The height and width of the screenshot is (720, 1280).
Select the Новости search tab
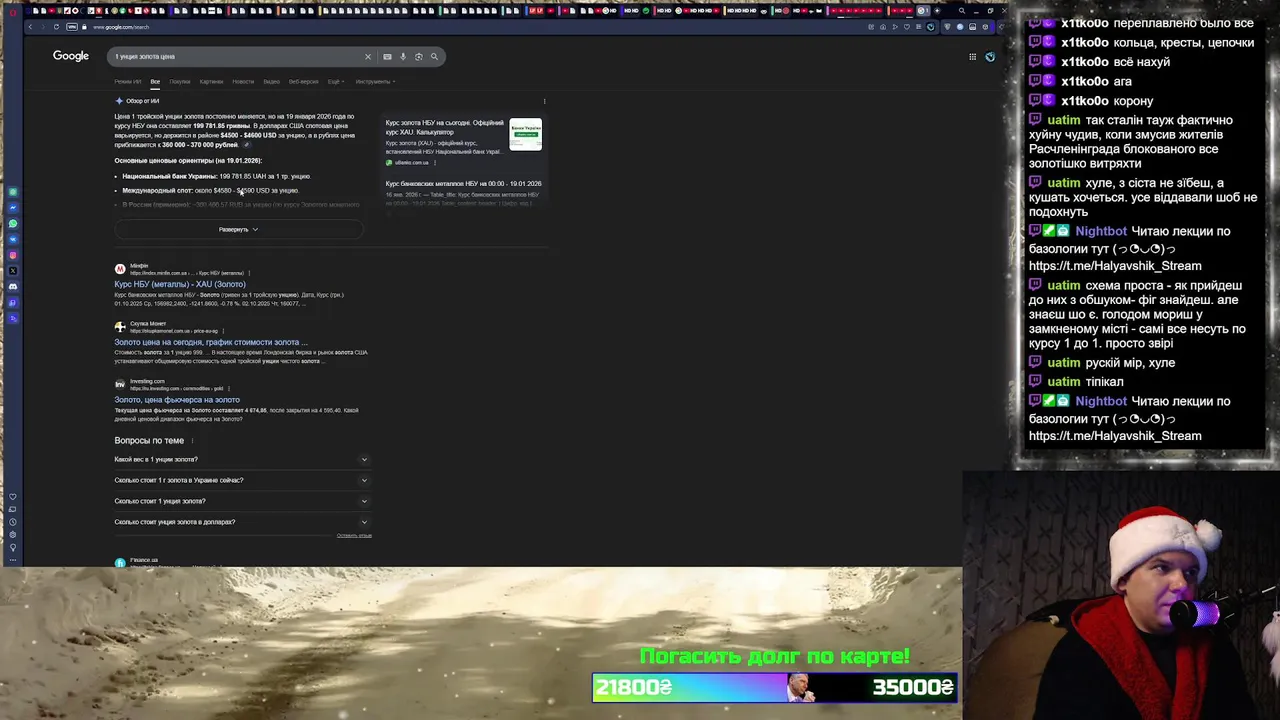pyautogui.click(x=243, y=82)
